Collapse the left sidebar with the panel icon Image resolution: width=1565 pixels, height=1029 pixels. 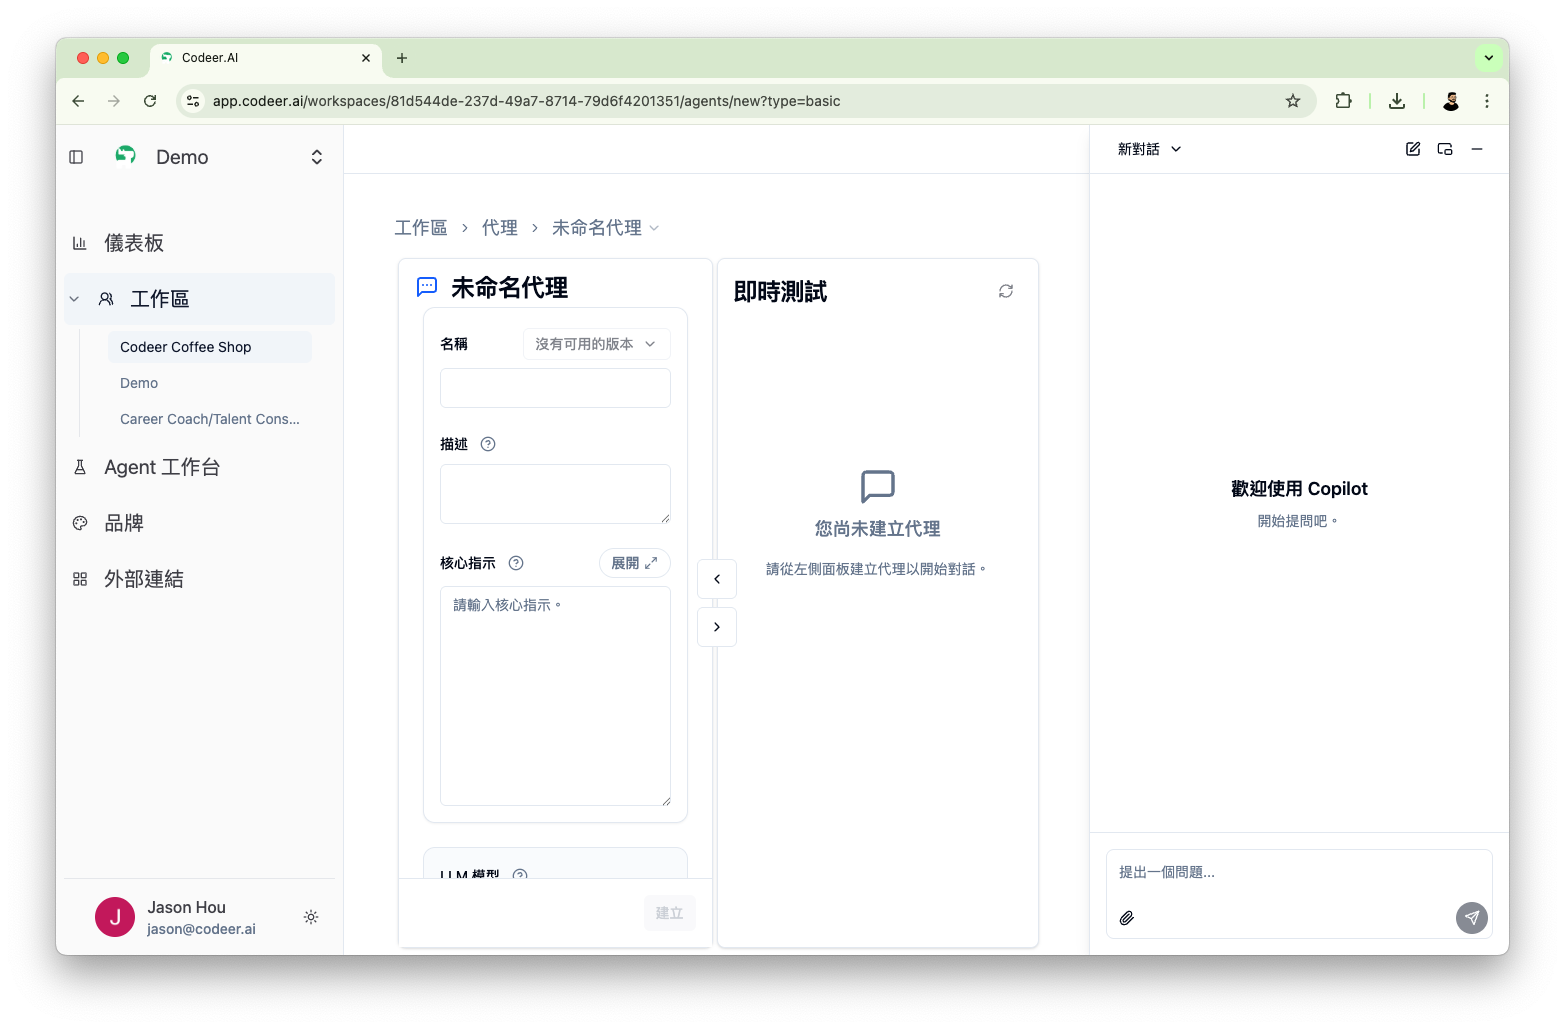(x=76, y=156)
